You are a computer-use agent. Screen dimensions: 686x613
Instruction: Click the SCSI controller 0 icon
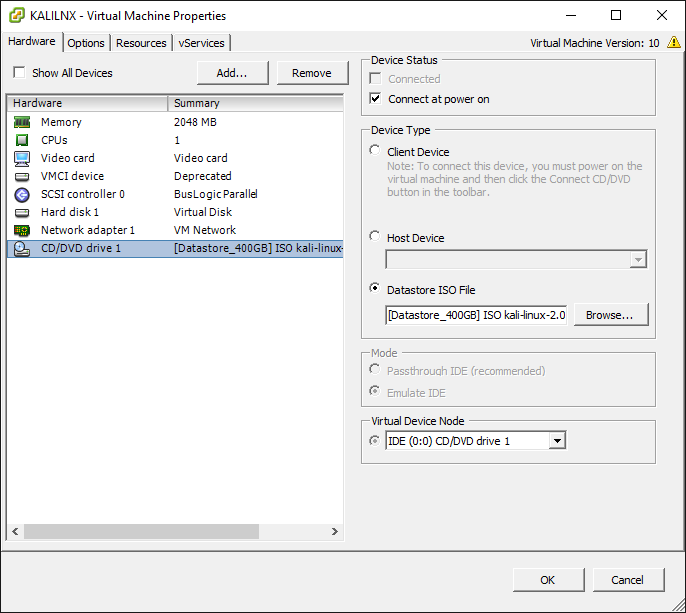coord(22,195)
